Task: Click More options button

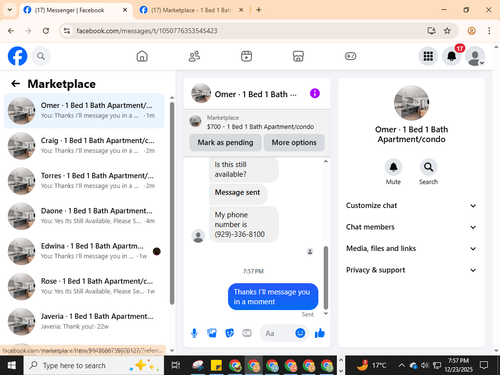Action: [x=294, y=142]
